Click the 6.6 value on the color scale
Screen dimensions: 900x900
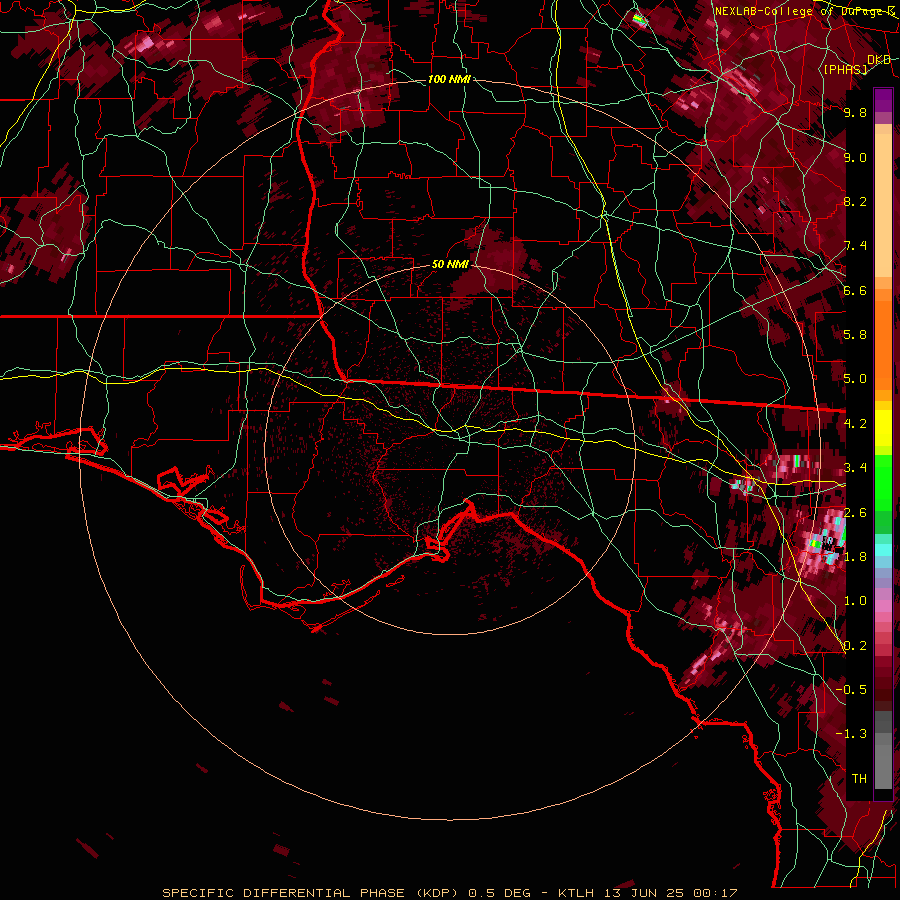(x=855, y=290)
